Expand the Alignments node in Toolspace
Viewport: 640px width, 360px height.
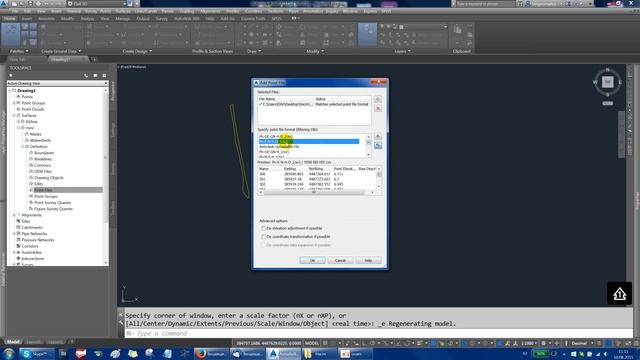[x=14, y=215]
